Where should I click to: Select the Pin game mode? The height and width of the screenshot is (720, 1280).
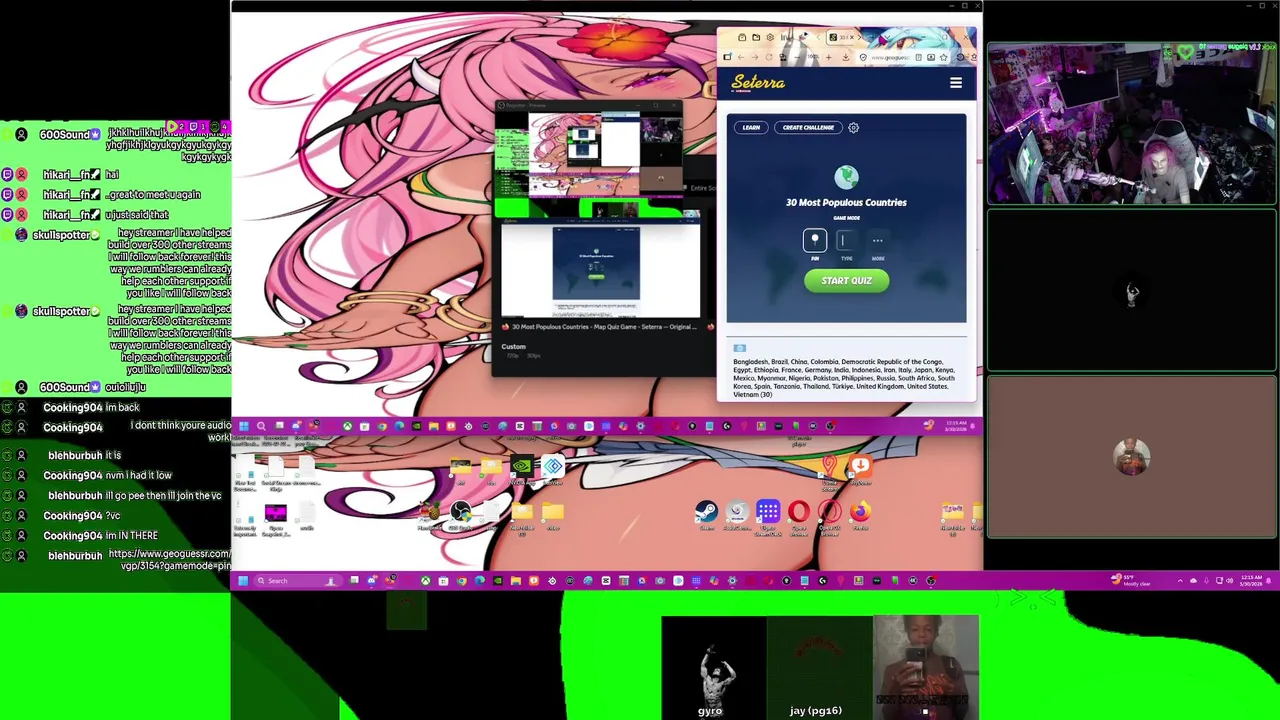click(815, 241)
